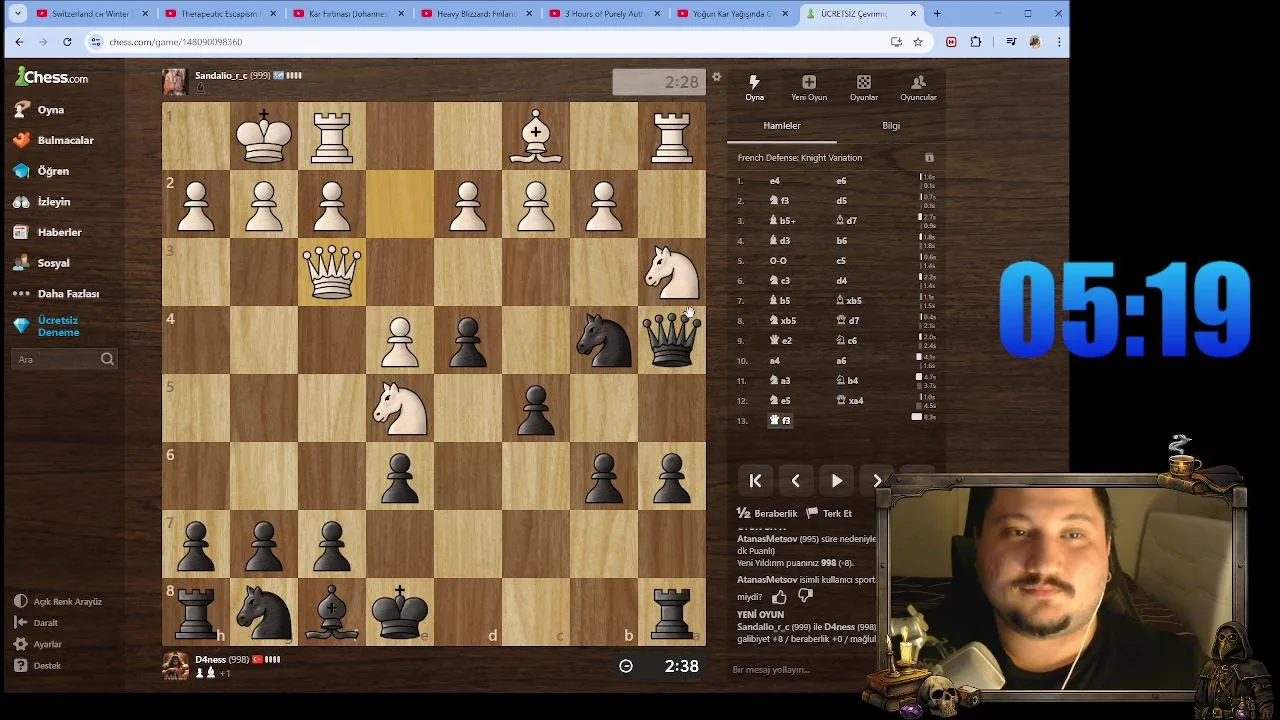Screen dimensions: 1280x720
Task: Open browser extensions puzzle icon
Action: tap(976, 42)
